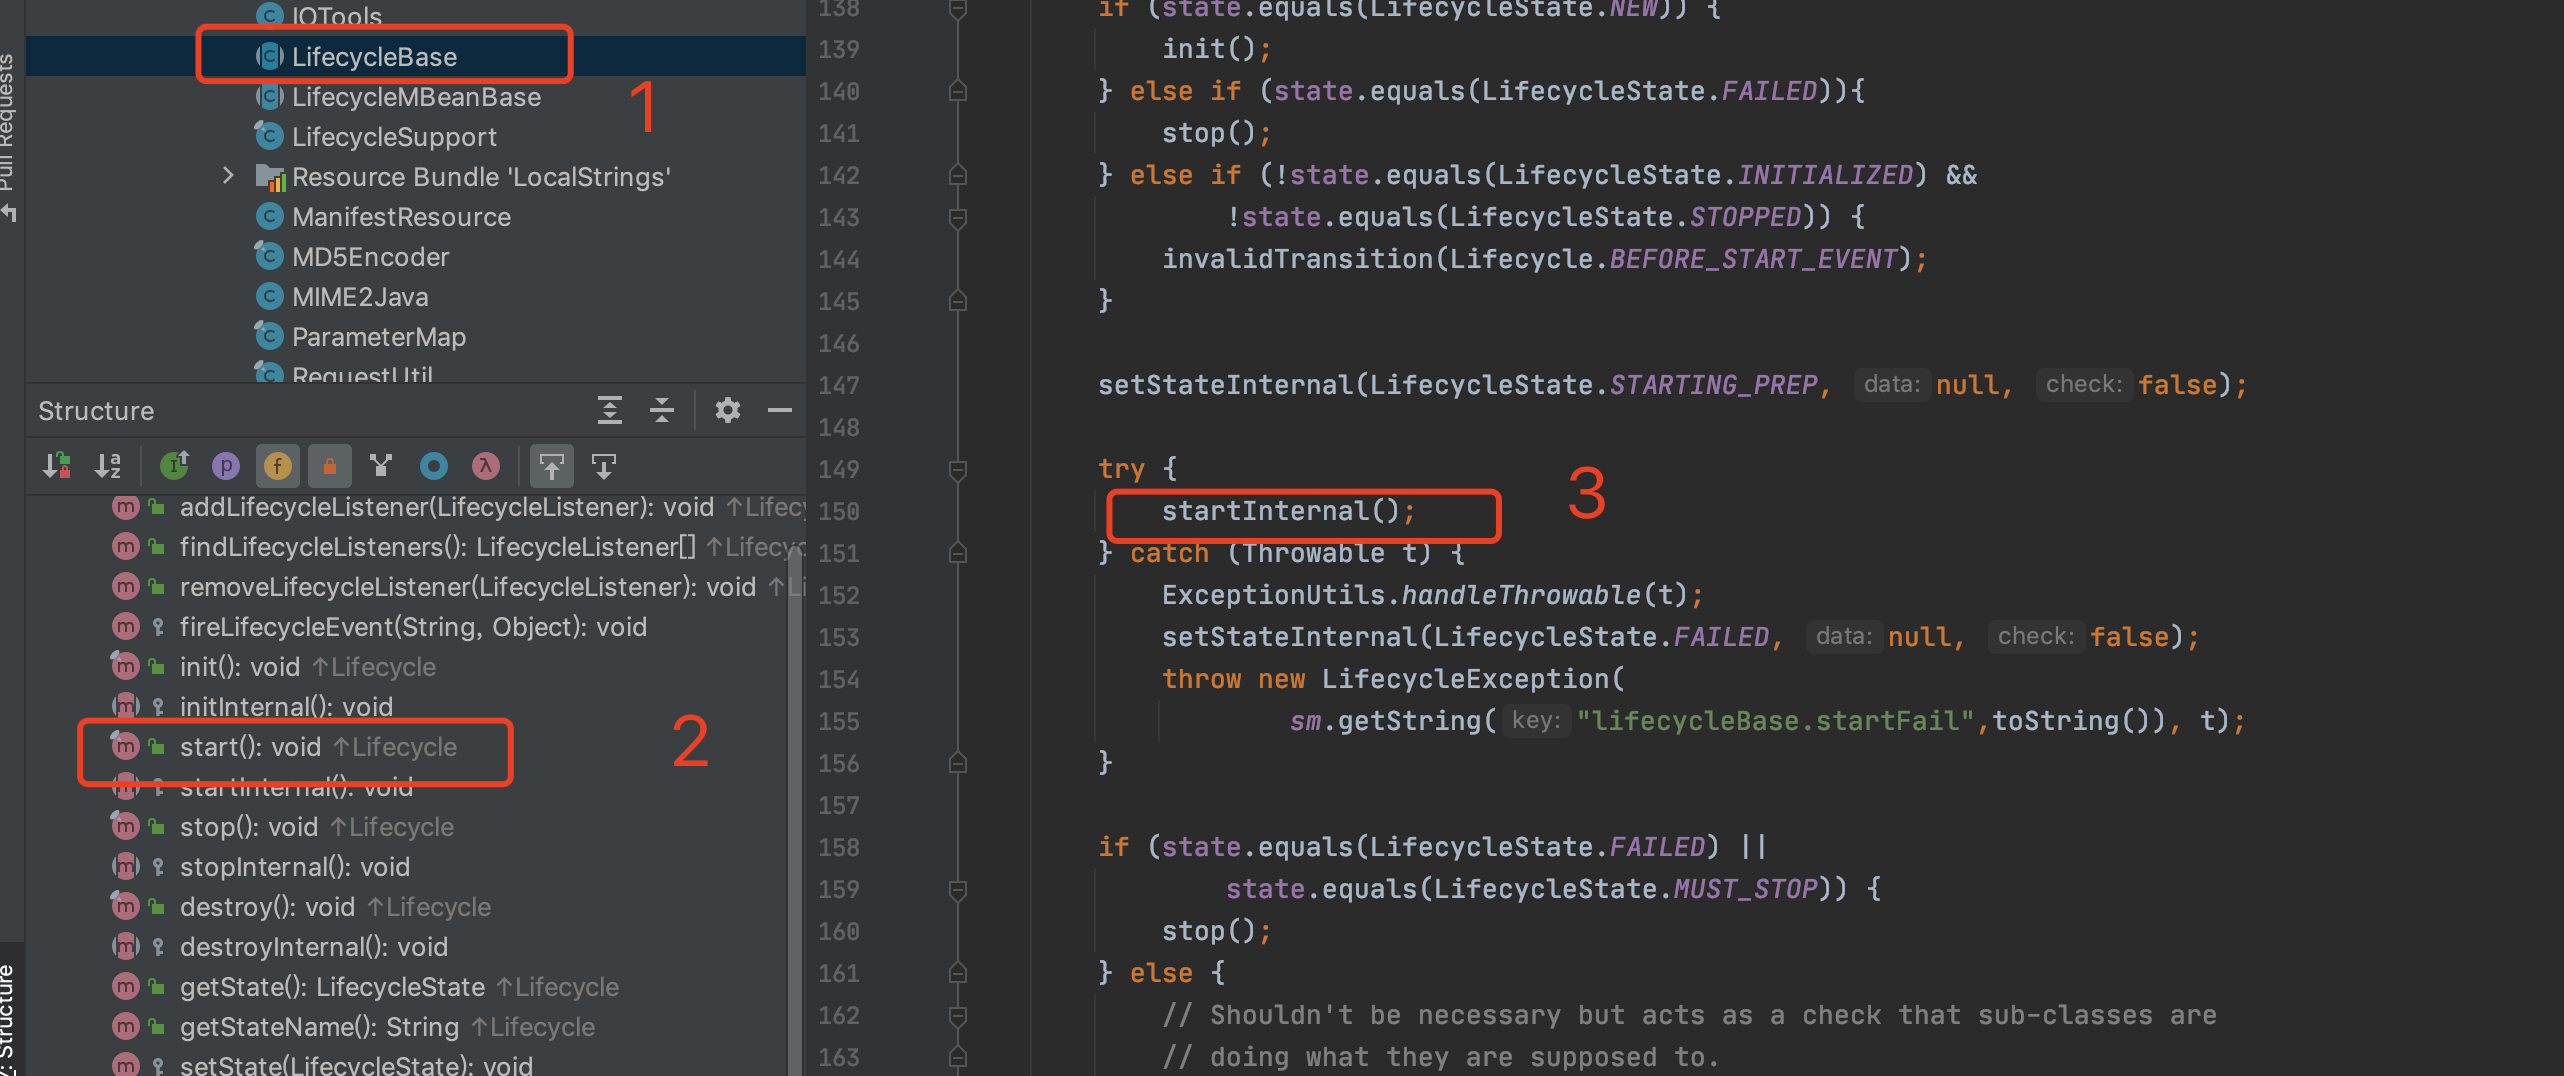Toggle Autoscroll to Source button

pyautogui.click(x=551, y=465)
